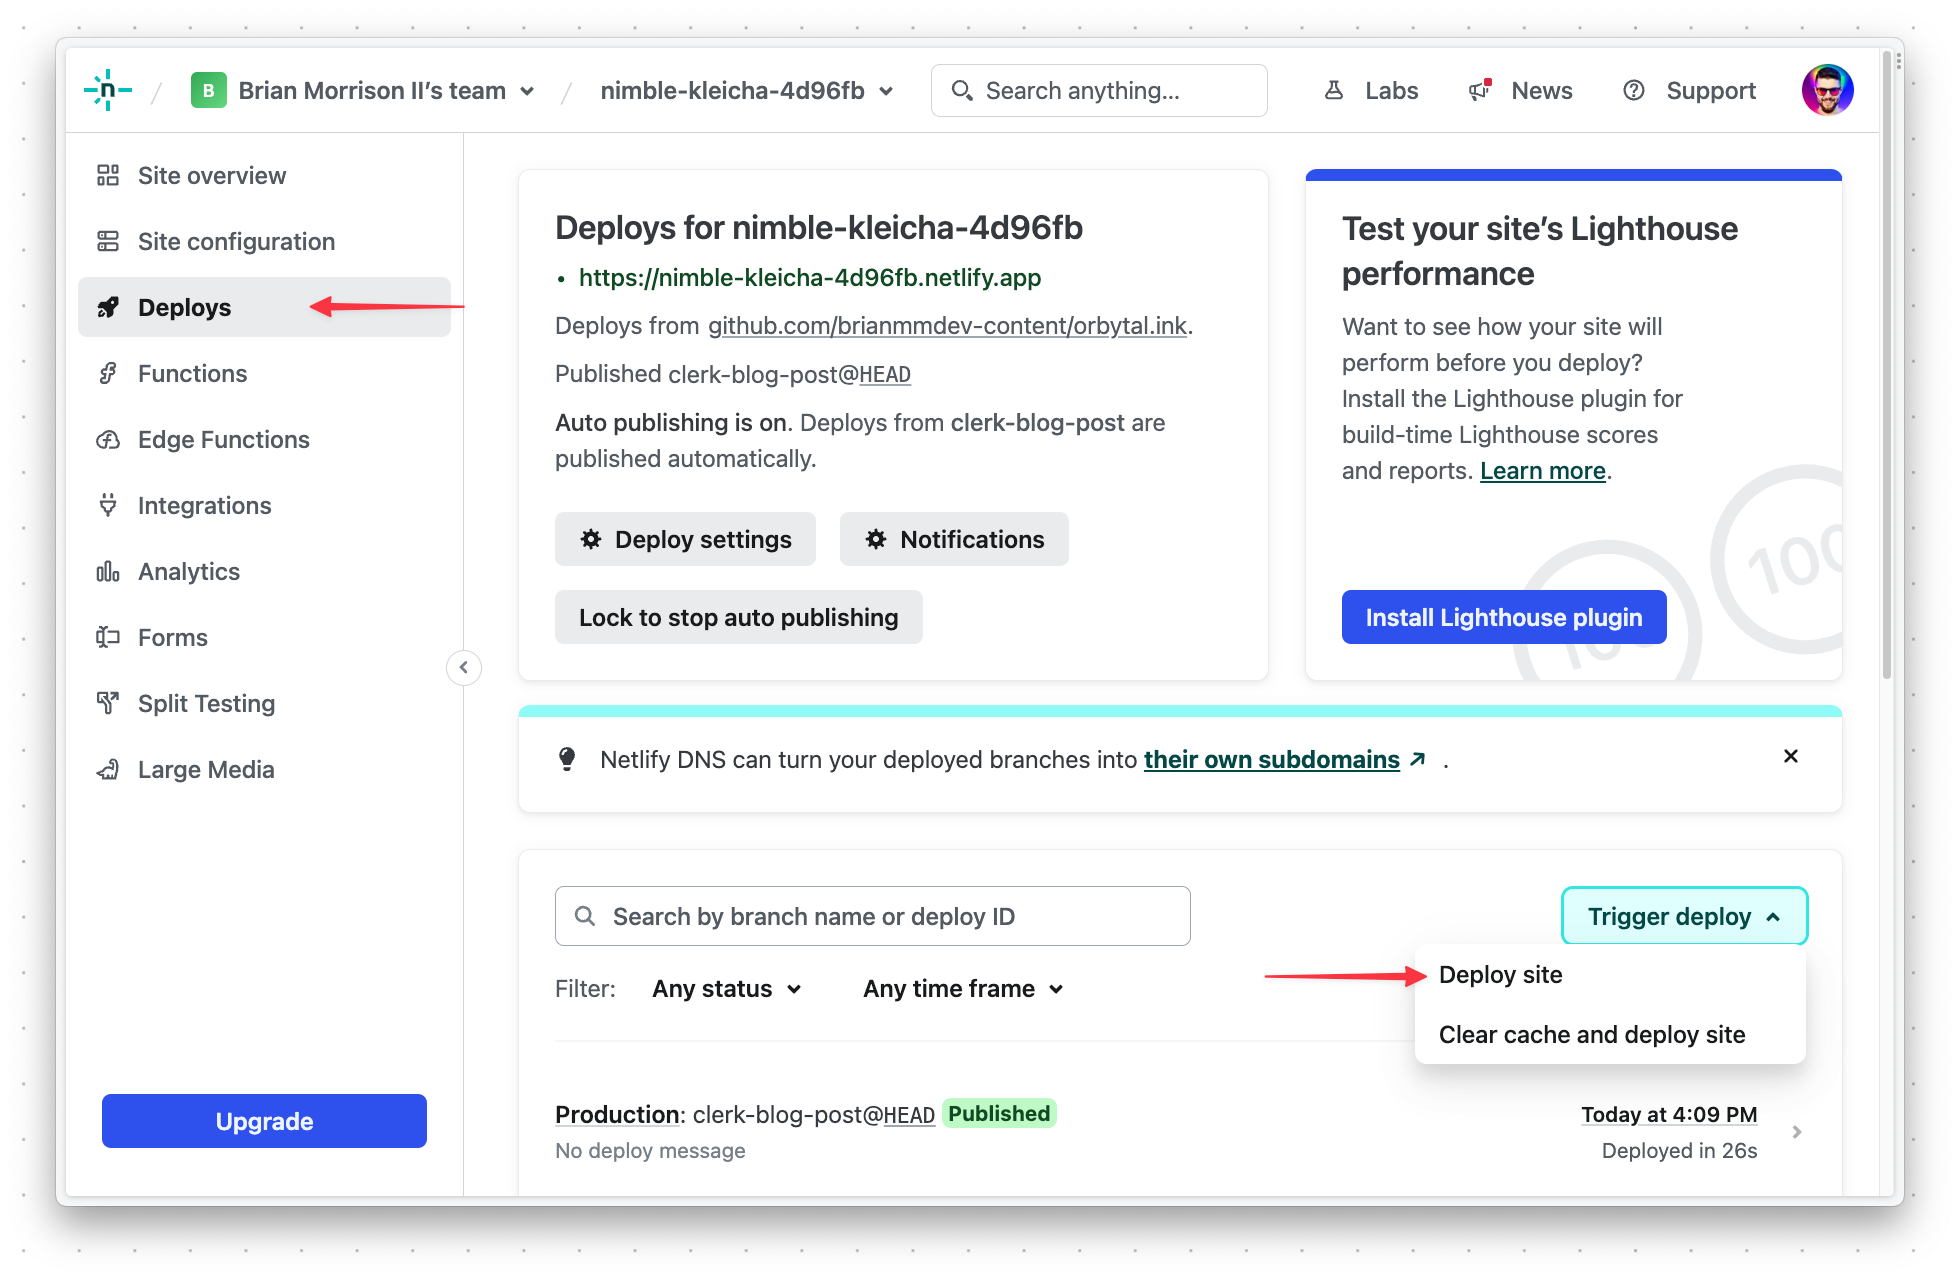Open the Any status filter dropdown
The image size is (1960, 1280).
(726, 988)
